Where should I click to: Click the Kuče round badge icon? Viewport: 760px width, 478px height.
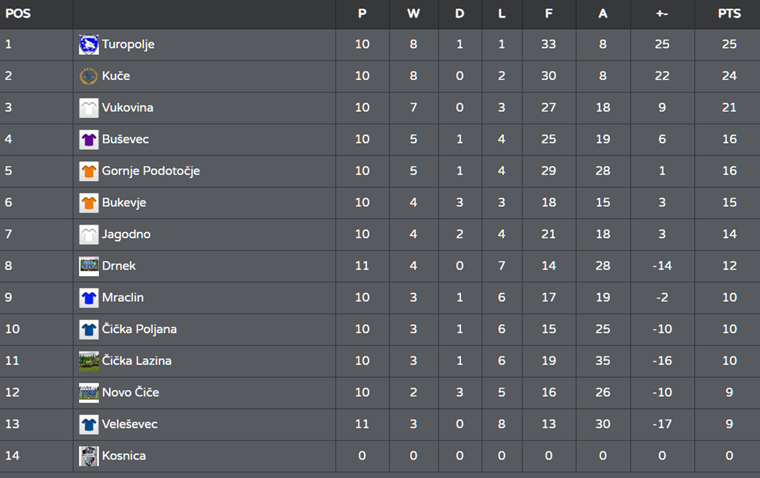coord(89,76)
